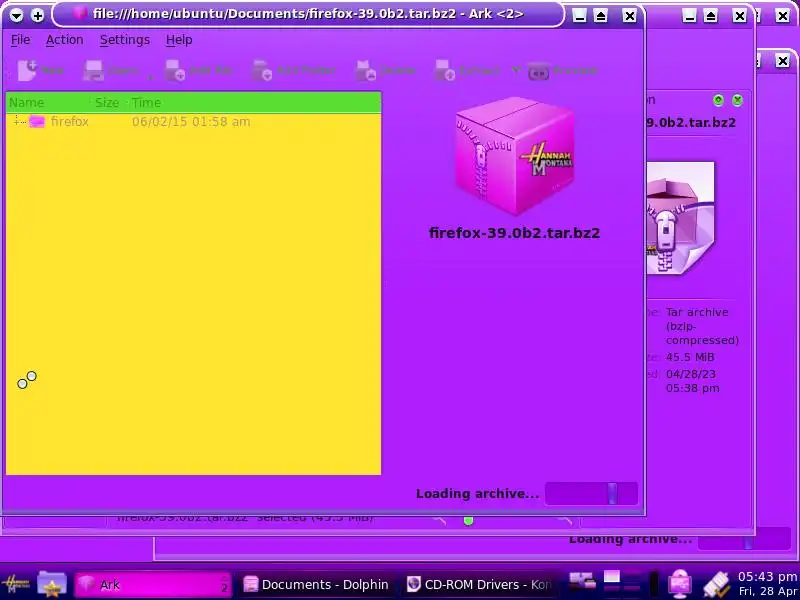The height and width of the screenshot is (600, 800).
Task: Open the File menu
Action: click(x=20, y=40)
